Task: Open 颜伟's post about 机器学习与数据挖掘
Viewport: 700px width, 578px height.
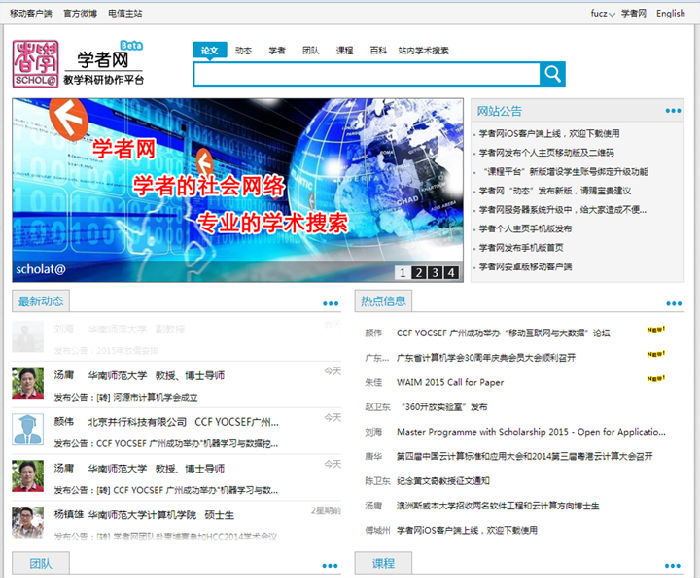Action: tap(188, 444)
